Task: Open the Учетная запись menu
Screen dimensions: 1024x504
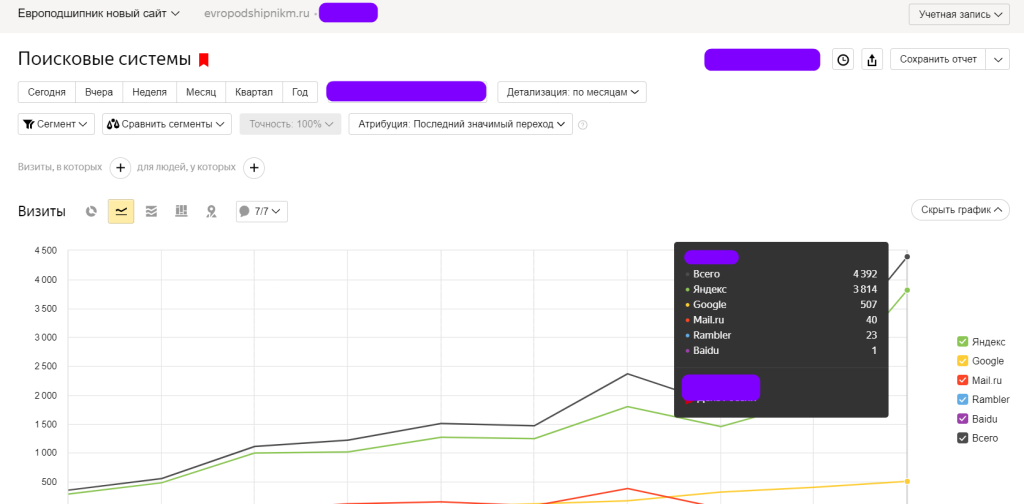Action: 958,14
